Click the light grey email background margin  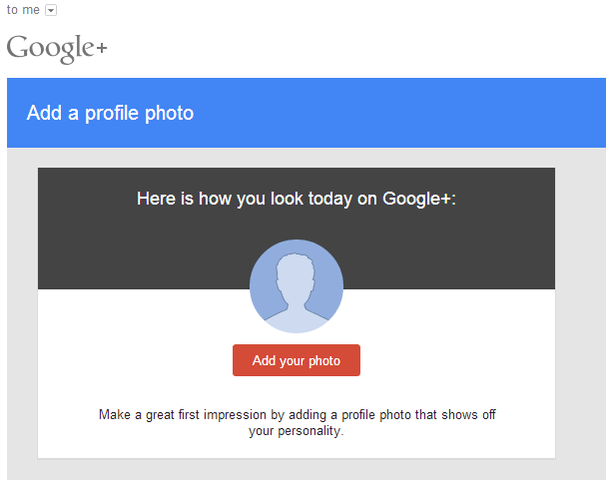click(22, 300)
